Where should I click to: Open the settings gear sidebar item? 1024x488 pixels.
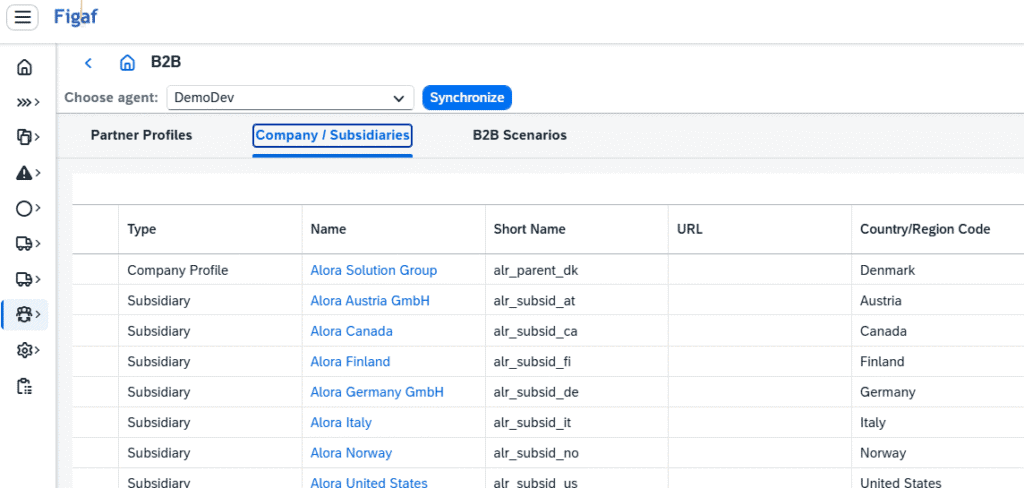(x=27, y=350)
